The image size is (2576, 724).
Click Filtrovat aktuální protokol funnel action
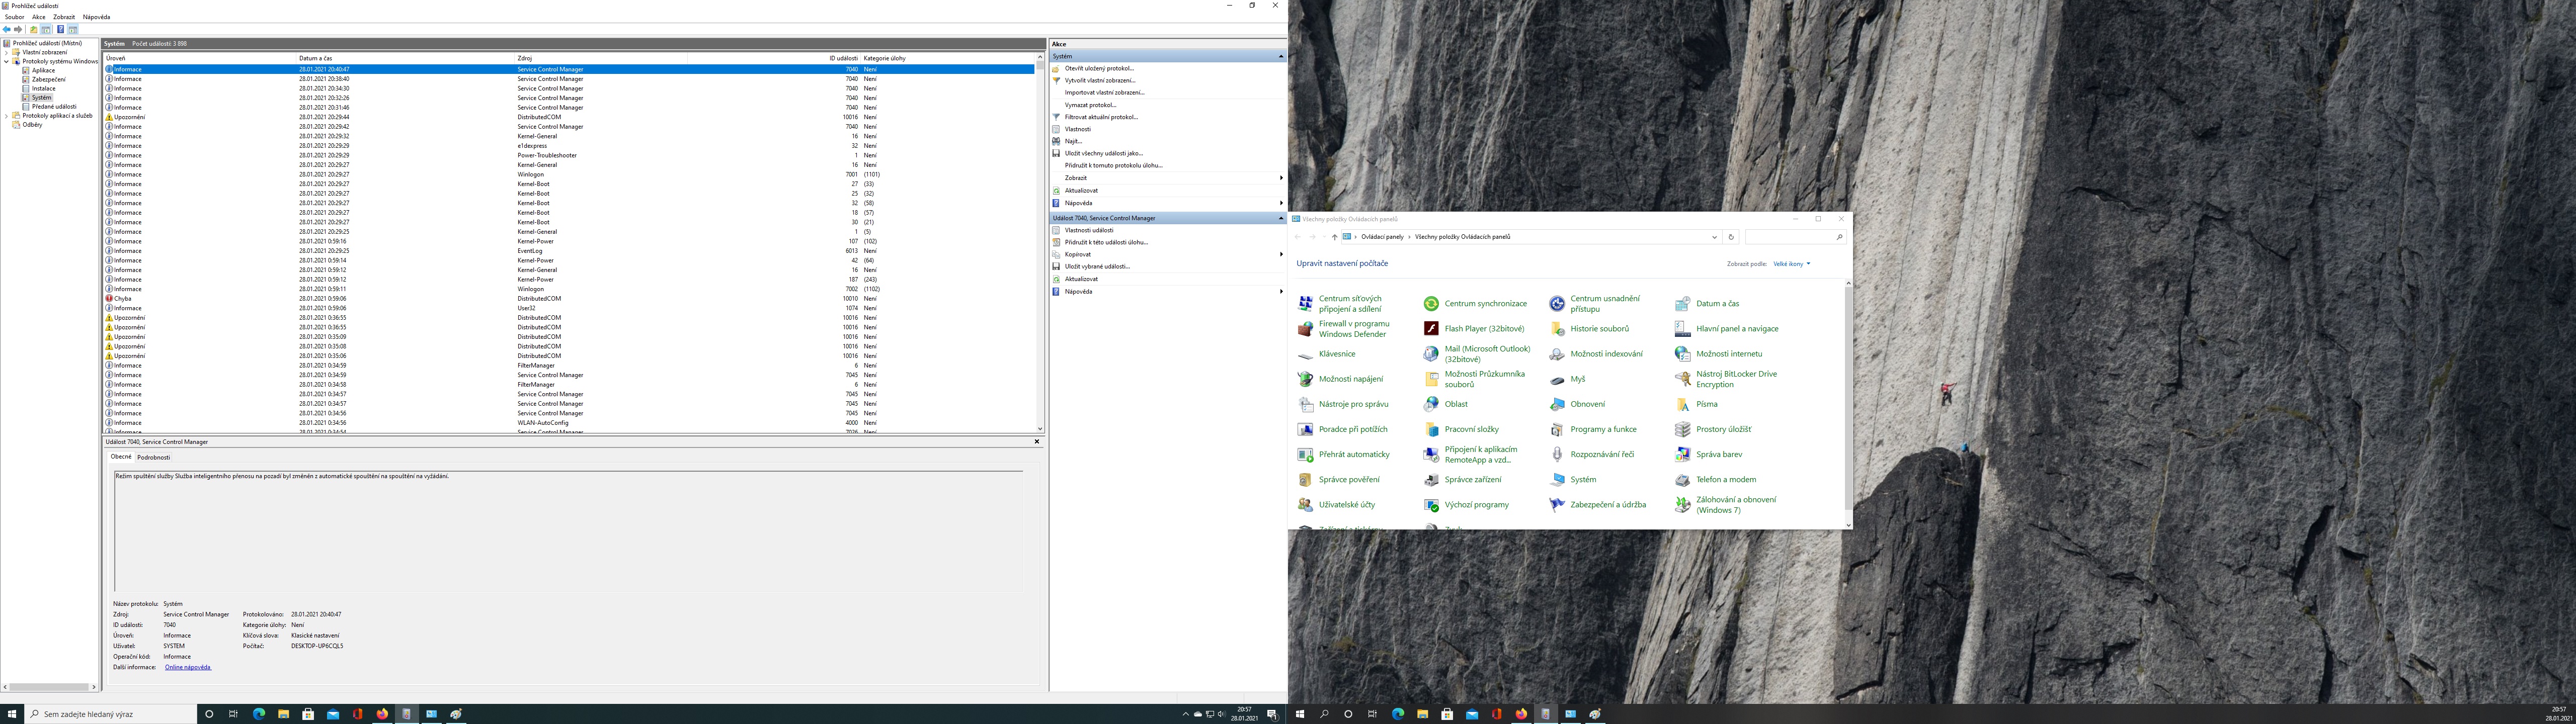1100,117
